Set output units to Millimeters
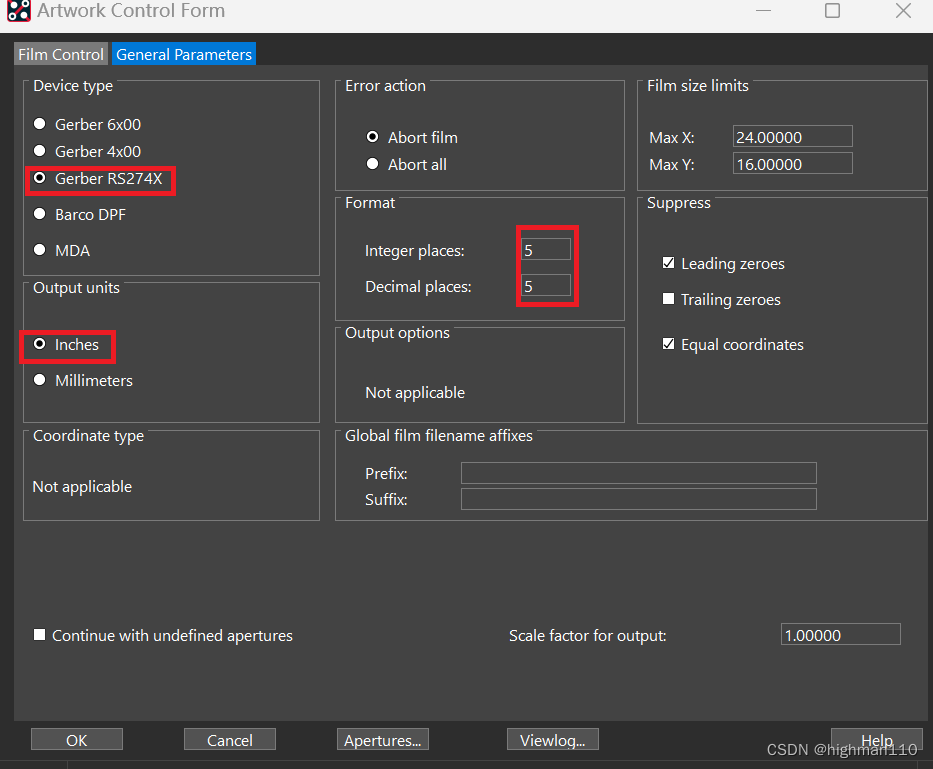 pyautogui.click(x=40, y=380)
